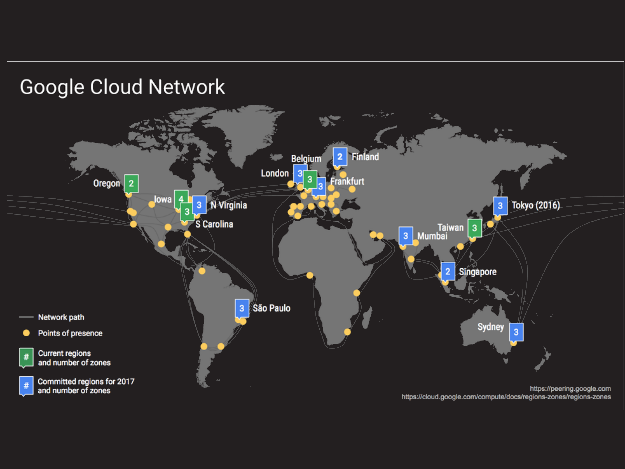Click the Iowa label text

tap(163, 199)
